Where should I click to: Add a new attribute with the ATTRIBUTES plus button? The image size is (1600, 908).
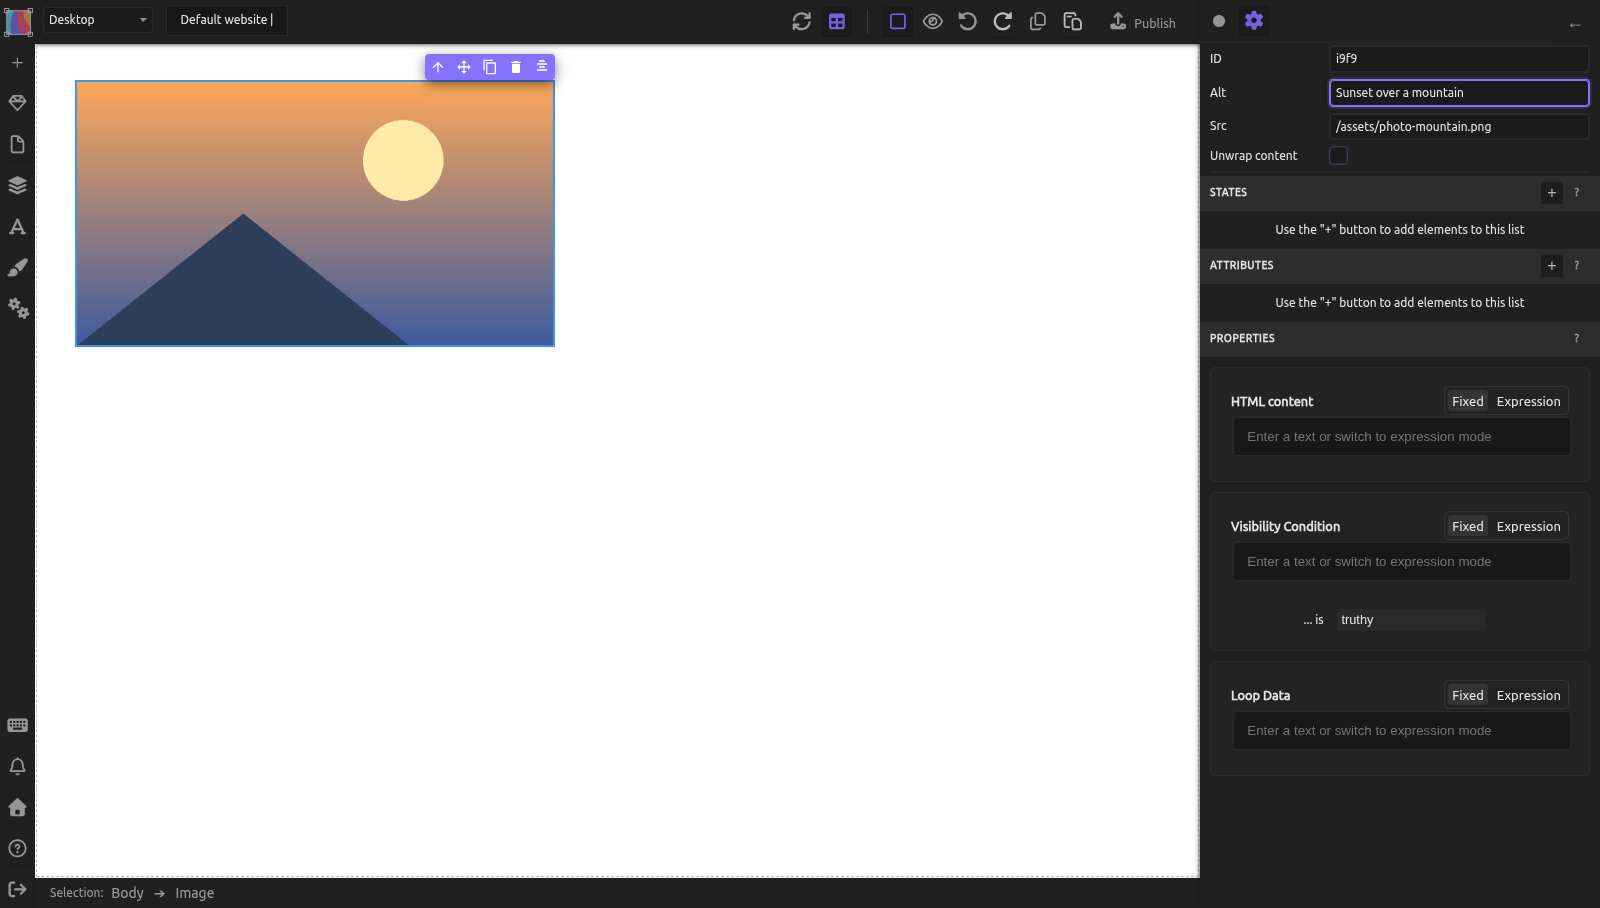[x=1552, y=266]
